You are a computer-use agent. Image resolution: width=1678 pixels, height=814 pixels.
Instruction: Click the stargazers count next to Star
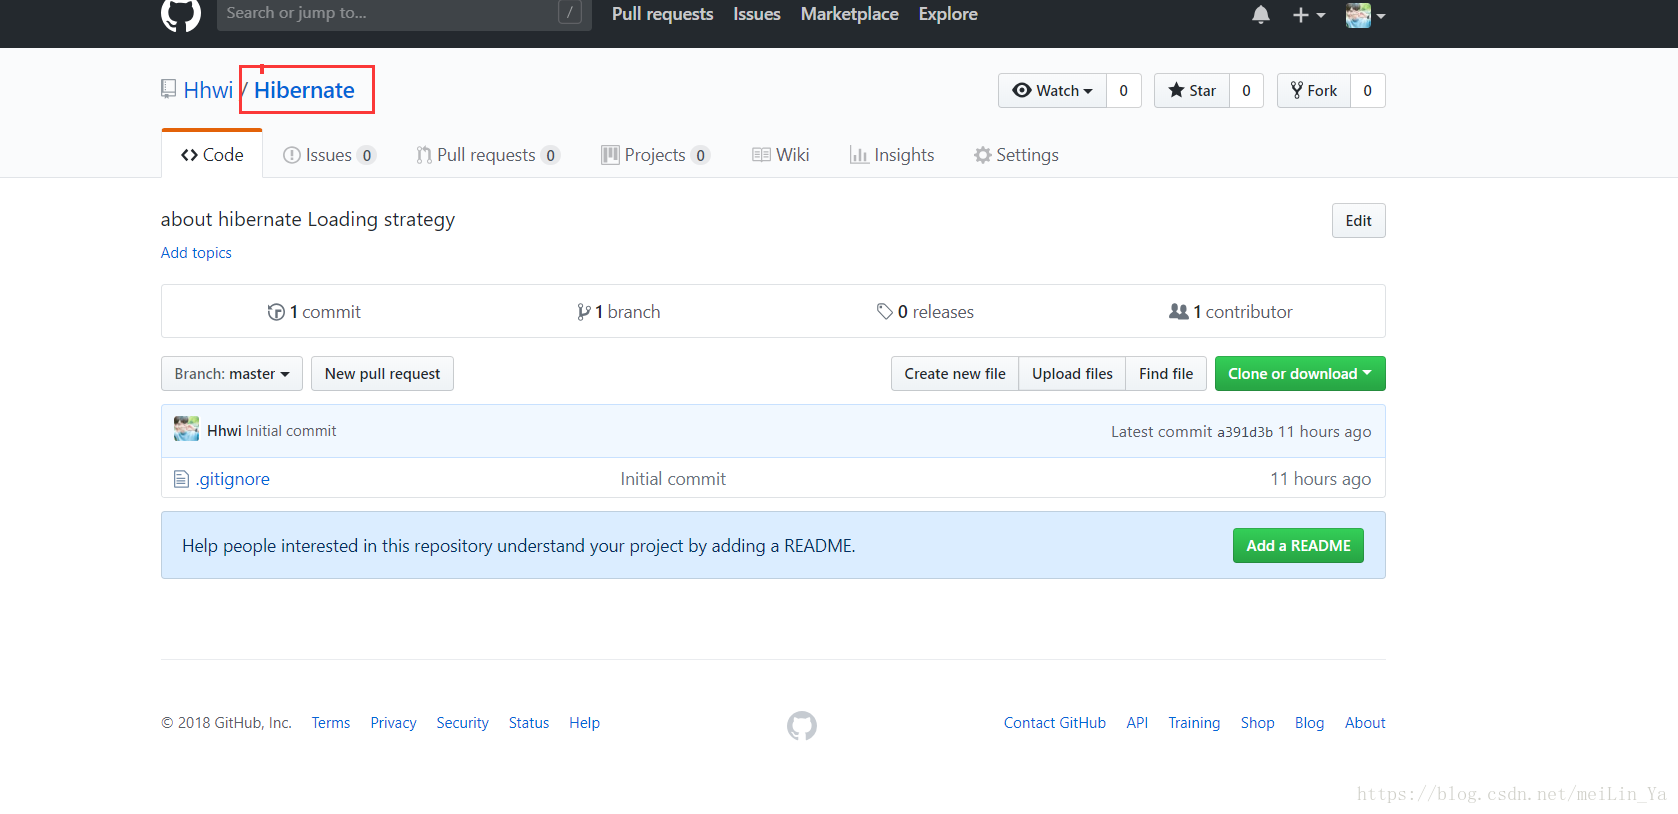(x=1247, y=91)
